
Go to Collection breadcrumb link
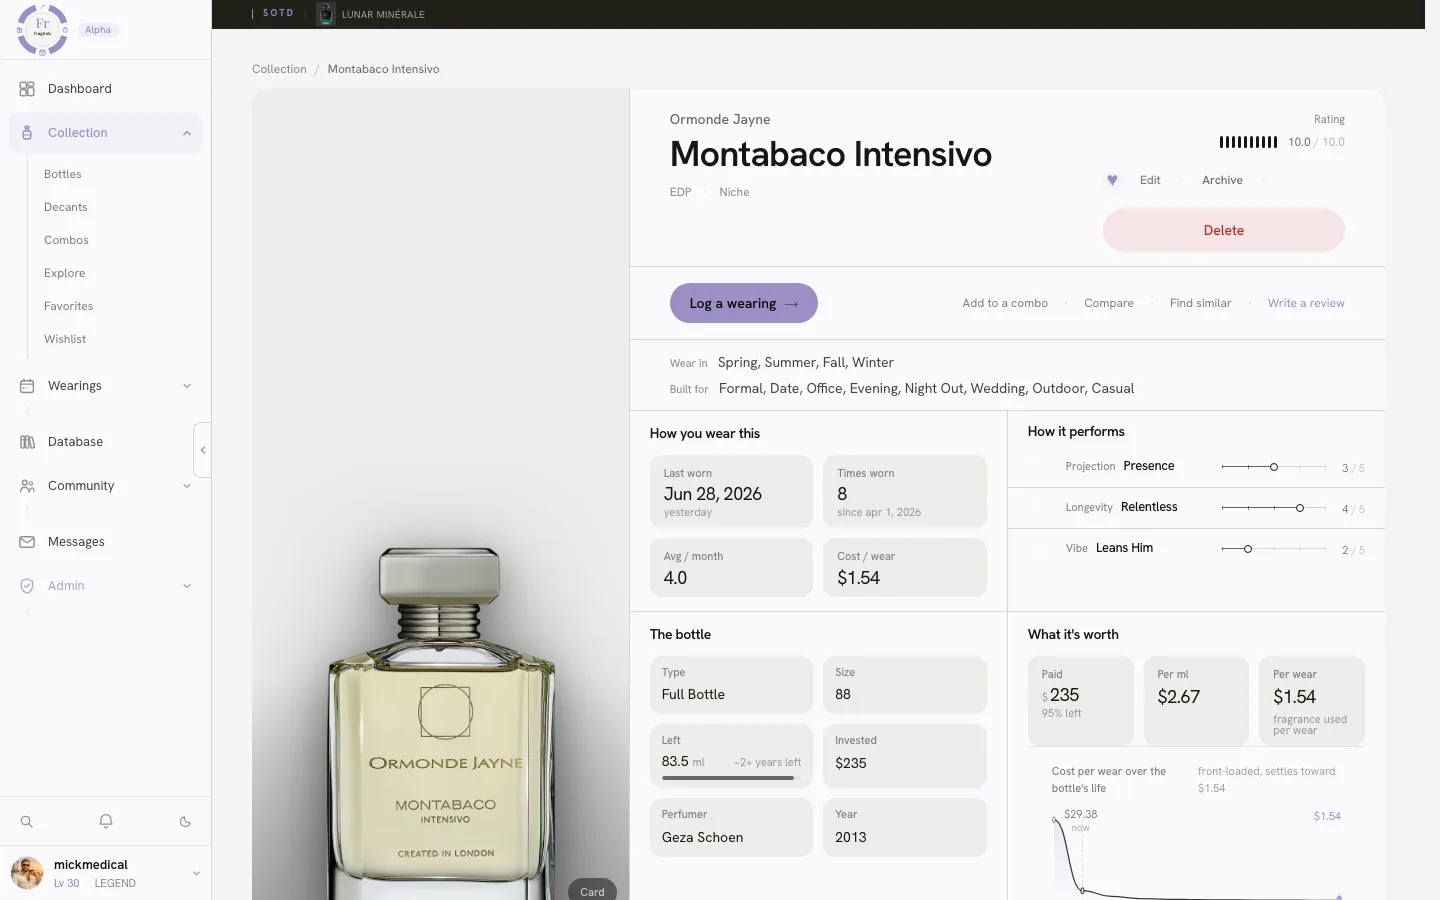(279, 69)
